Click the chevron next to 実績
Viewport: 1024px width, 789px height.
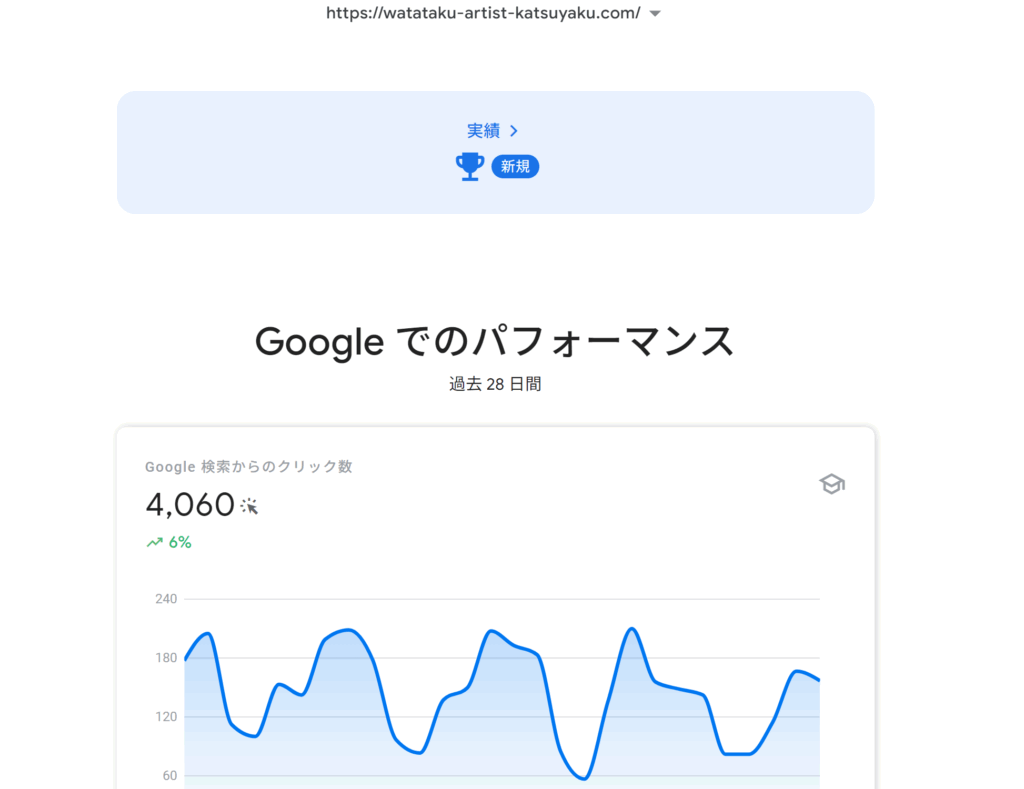tap(514, 131)
